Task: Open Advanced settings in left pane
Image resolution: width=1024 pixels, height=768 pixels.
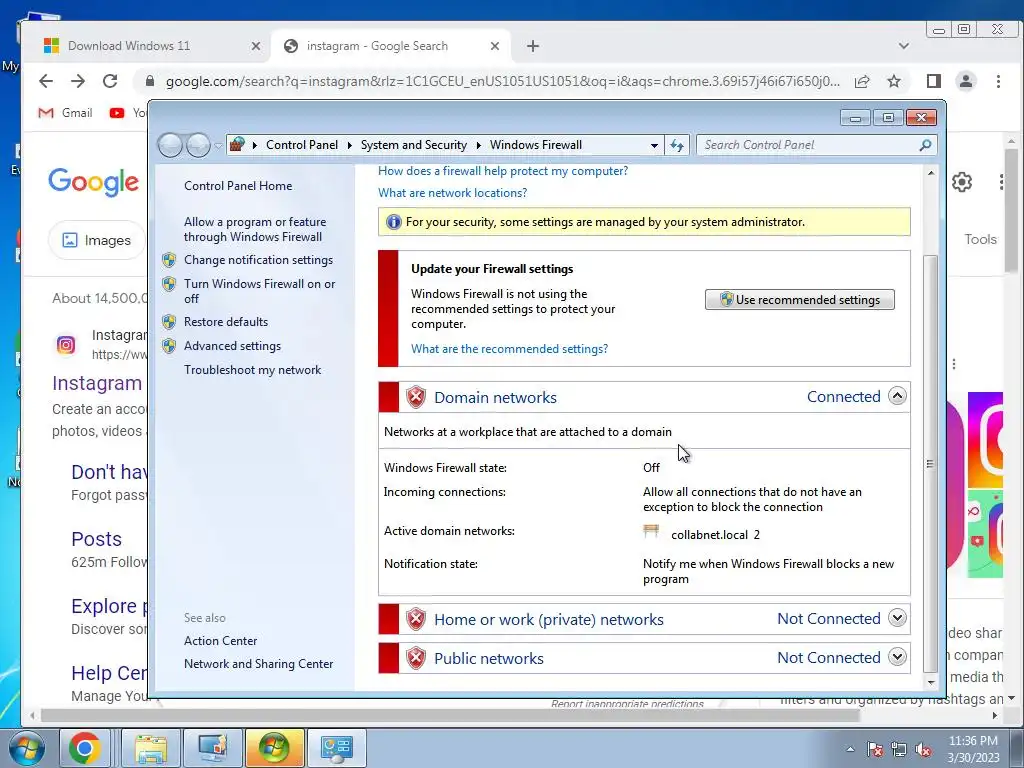Action: point(232,346)
